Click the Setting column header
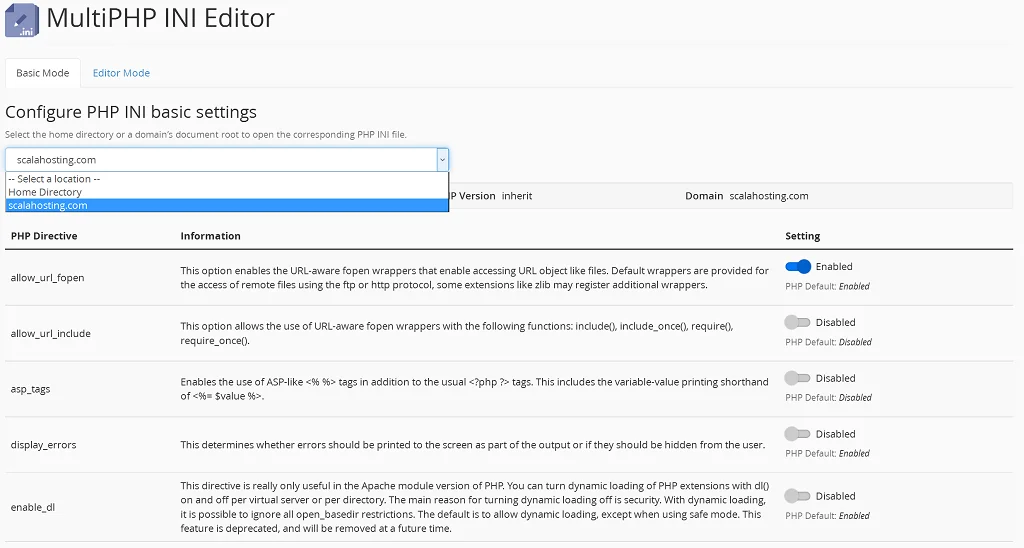The image size is (1024, 548). click(802, 236)
